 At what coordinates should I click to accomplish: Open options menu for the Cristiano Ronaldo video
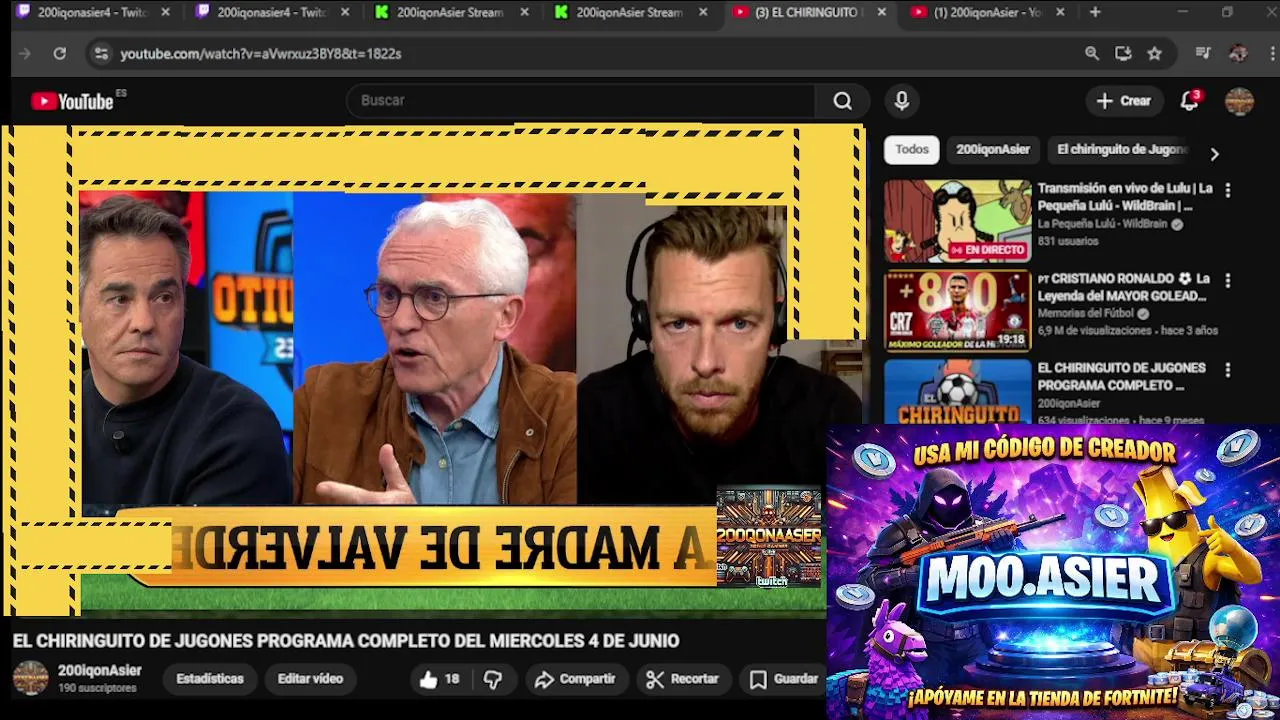tap(1228, 280)
